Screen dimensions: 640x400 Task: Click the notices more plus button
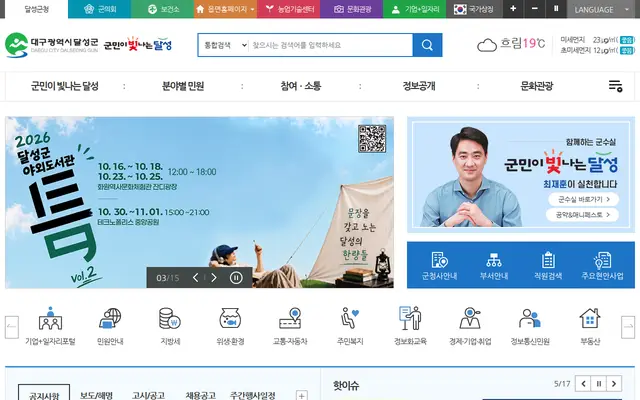pos(302,395)
